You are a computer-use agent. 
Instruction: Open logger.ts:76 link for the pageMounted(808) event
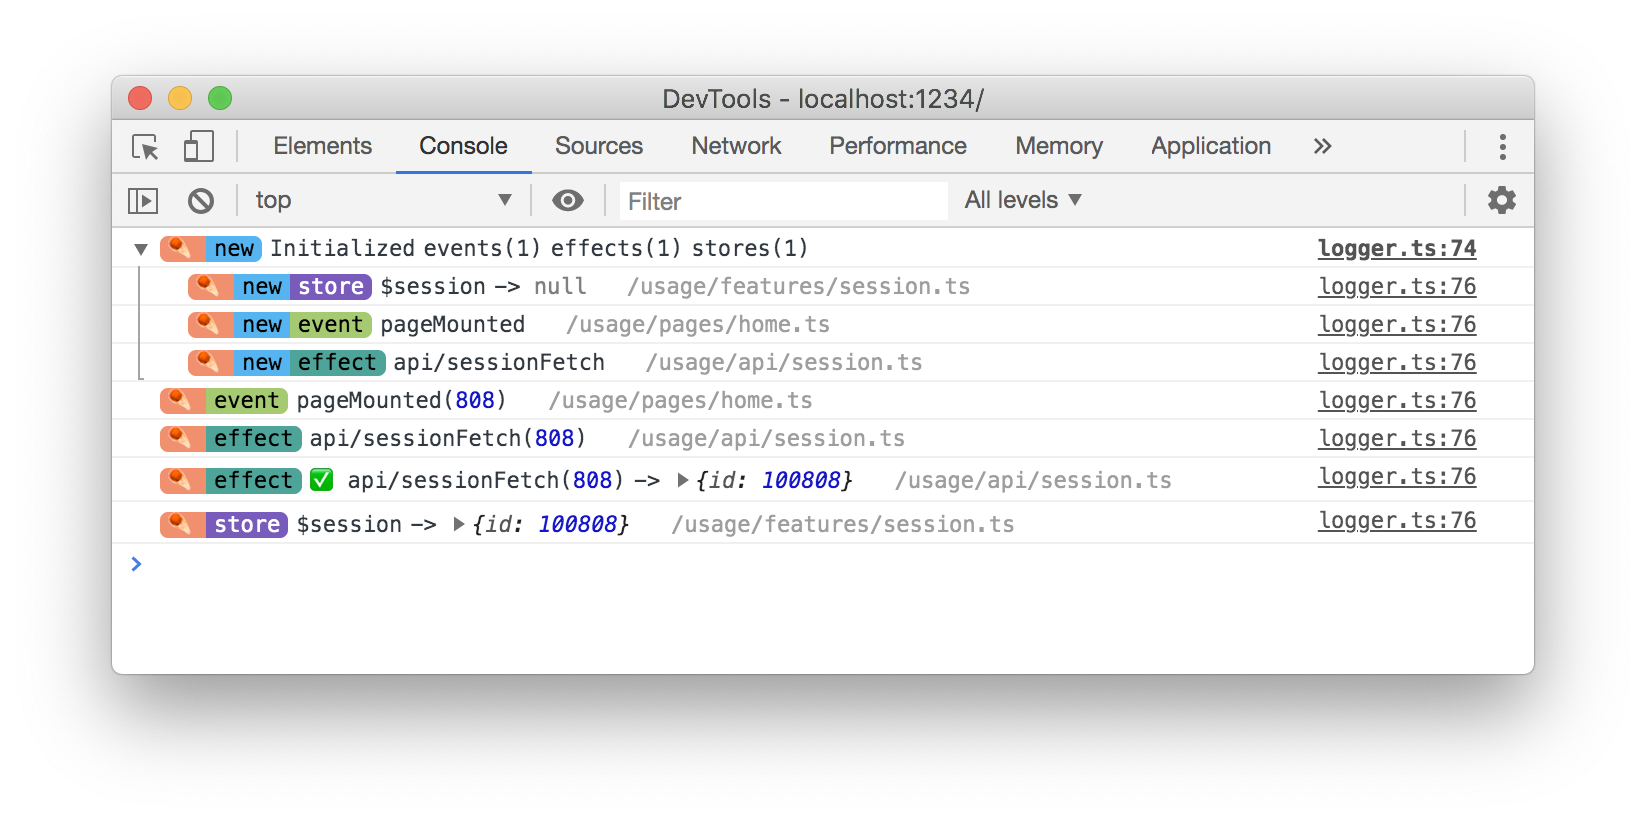(1396, 400)
